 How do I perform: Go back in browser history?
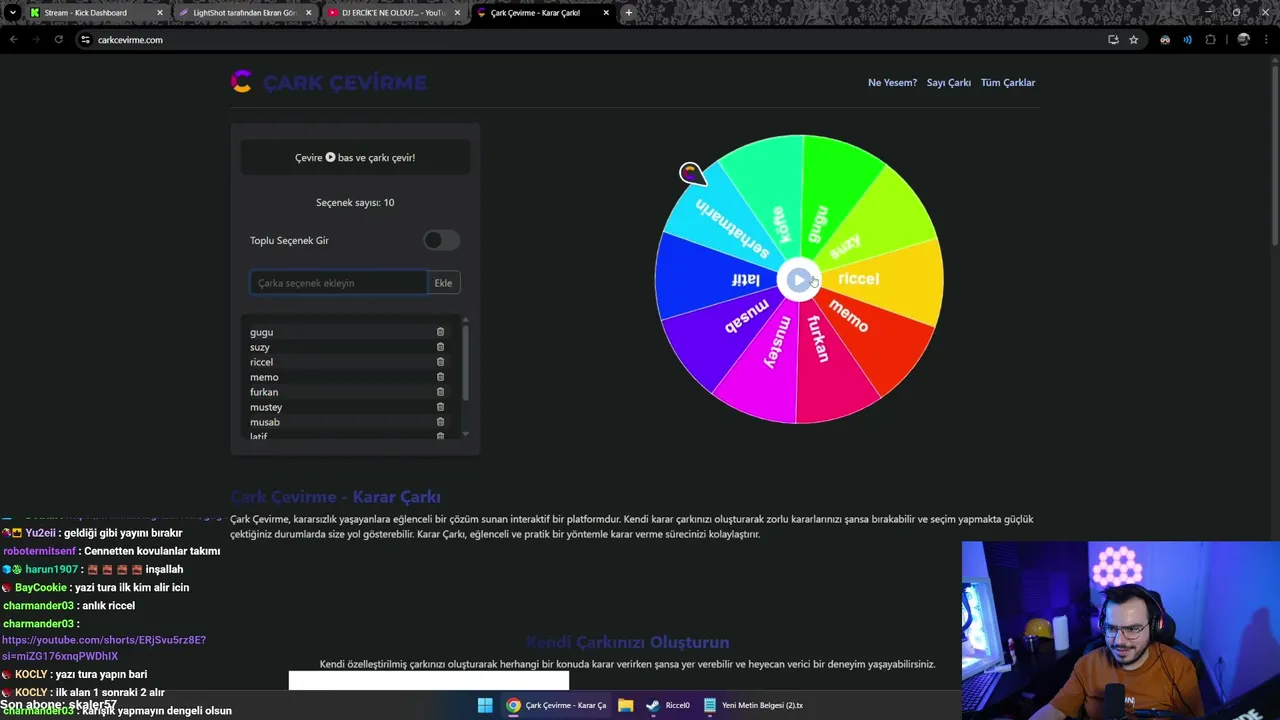pos(14,40)
